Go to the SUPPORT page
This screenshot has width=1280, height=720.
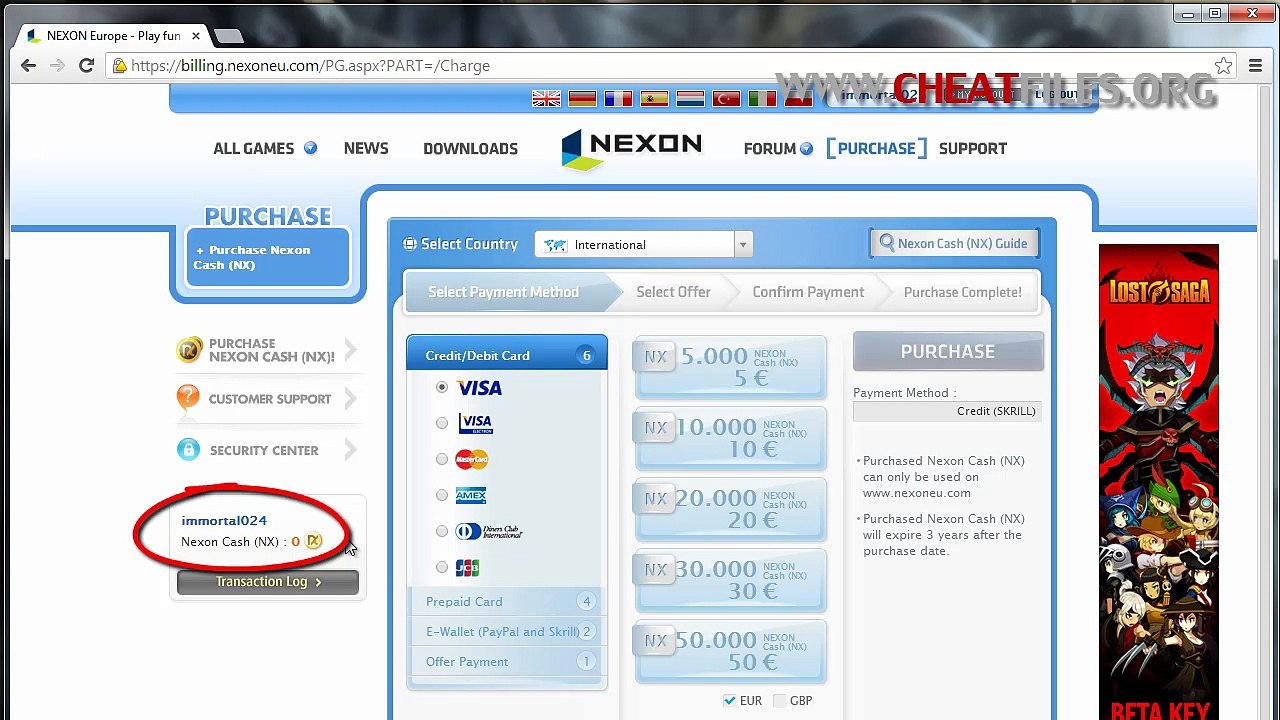coord(973,148)
